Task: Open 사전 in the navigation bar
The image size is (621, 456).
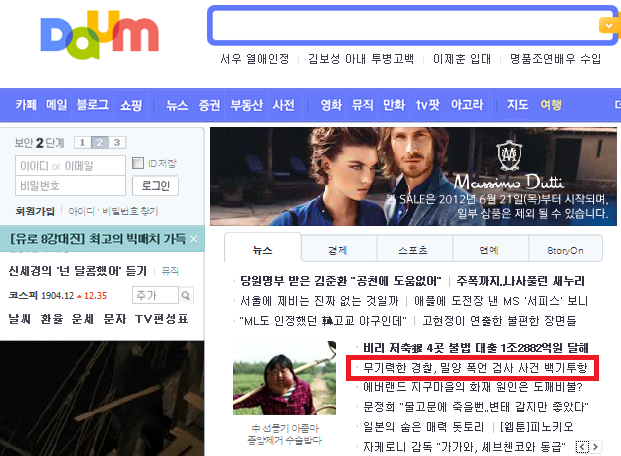Action: click(x=284, y=105)
